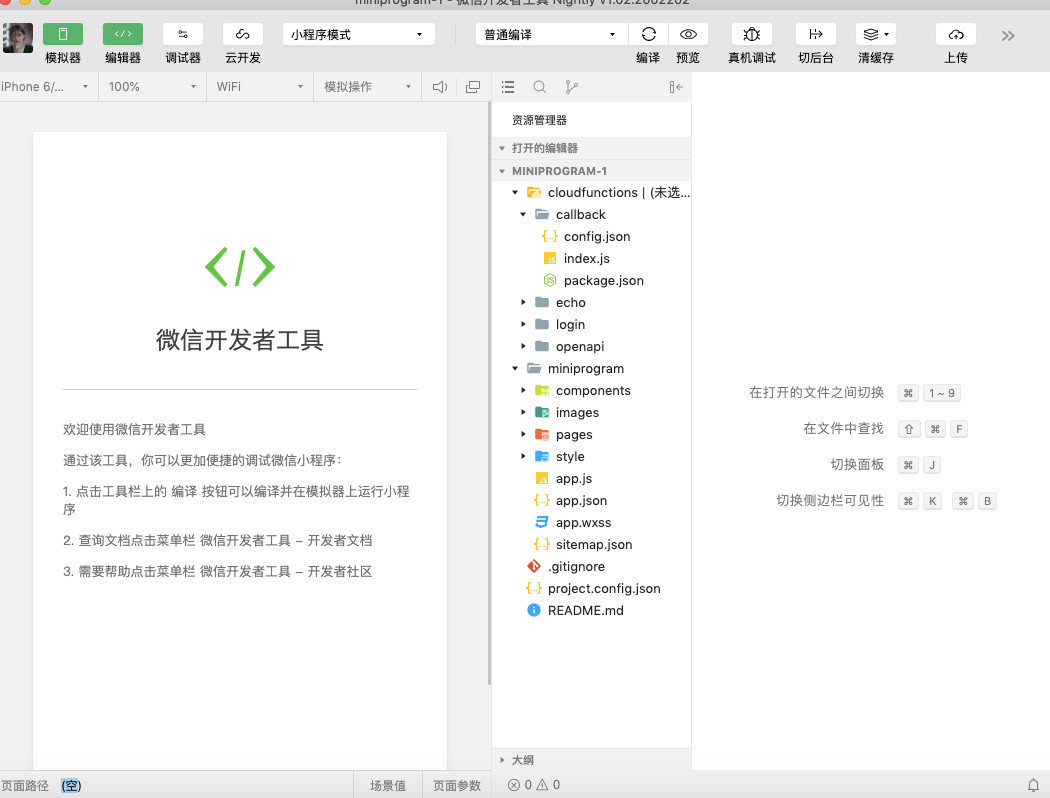The image size is (1050, 798).
Task: Click the upload (上传) cloud icon
Action: tap(956, 34)
